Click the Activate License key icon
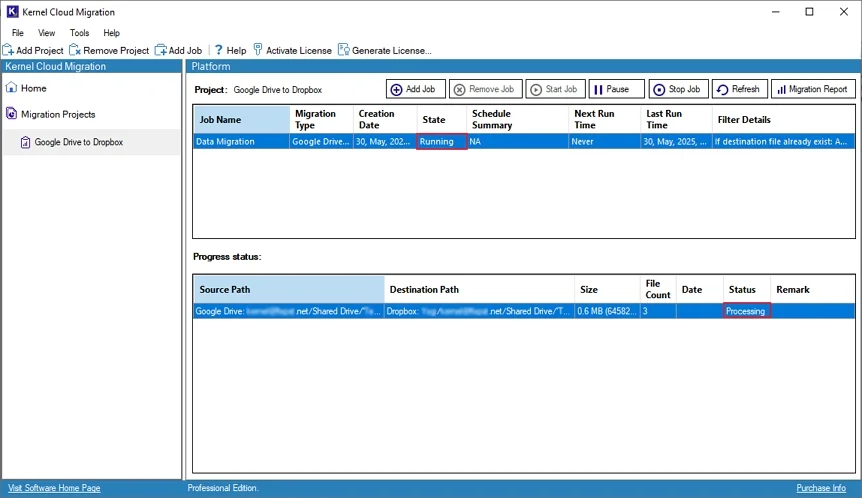This screenshot has height=498, width=862. click(x=257, y=50)
